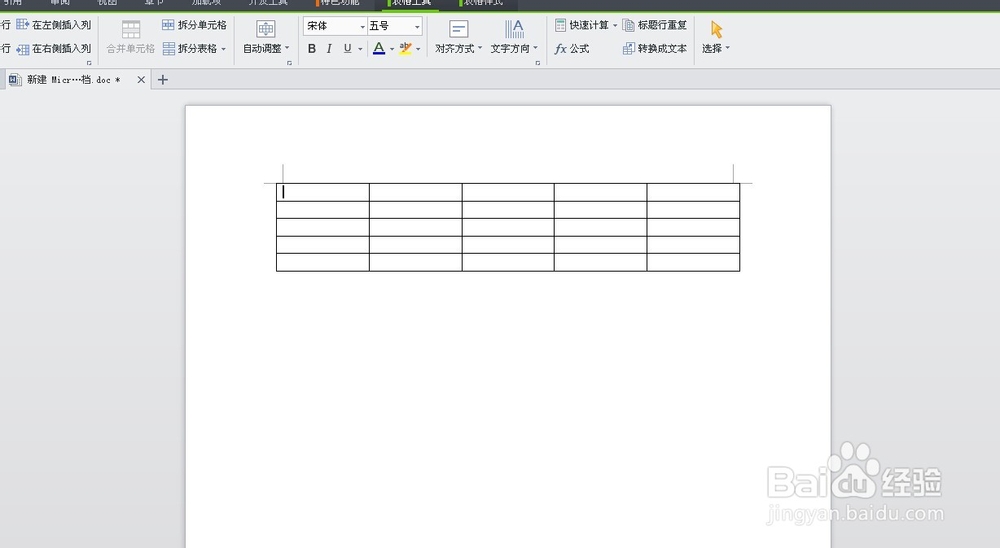Open the 五号 font size combo box
The image size is (1000, 548).
pyautogui.click(x=395, y=26)
